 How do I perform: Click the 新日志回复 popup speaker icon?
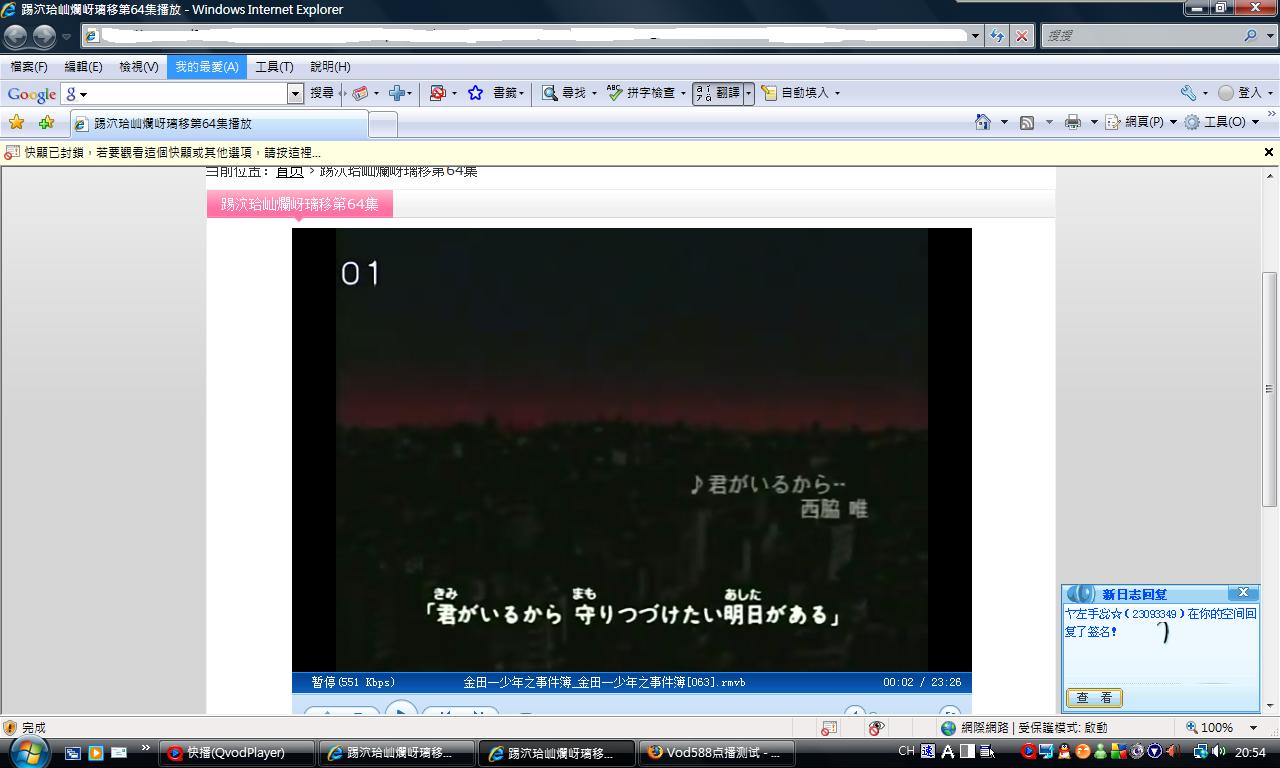point(1081,594)
